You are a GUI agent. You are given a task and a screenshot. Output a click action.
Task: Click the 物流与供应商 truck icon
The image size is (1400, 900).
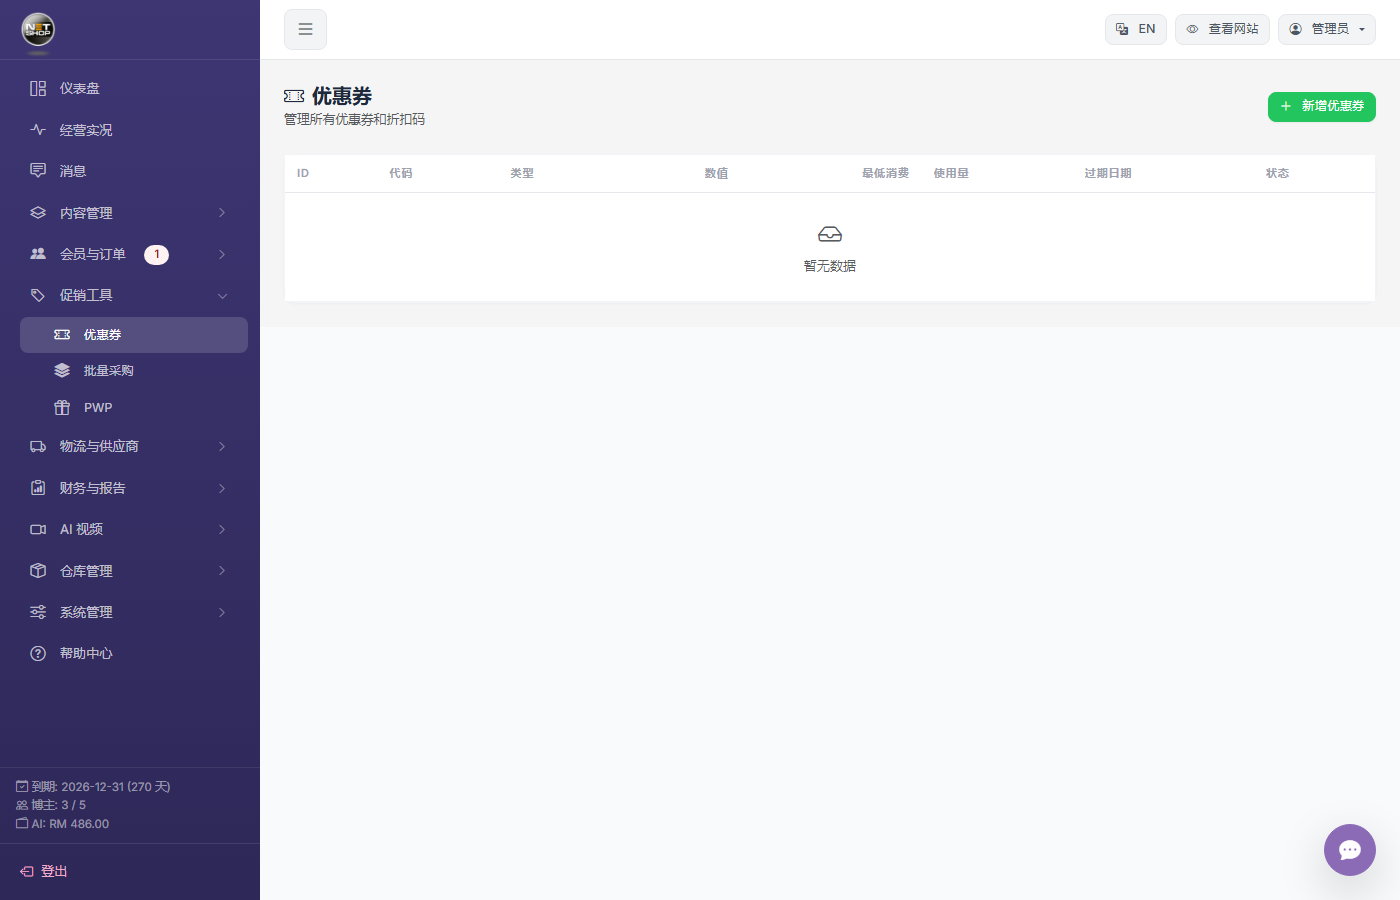tap(38, 447)
